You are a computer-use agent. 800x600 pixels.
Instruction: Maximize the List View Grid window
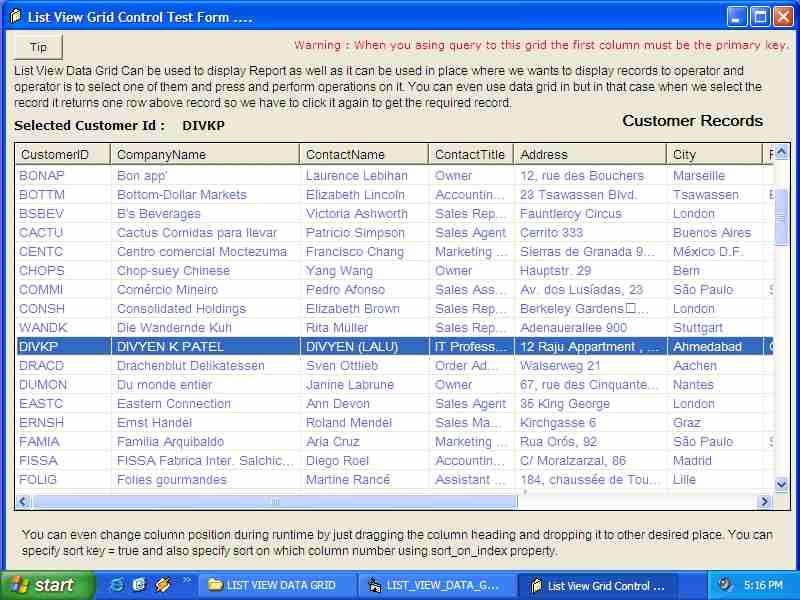pos(759,17)
